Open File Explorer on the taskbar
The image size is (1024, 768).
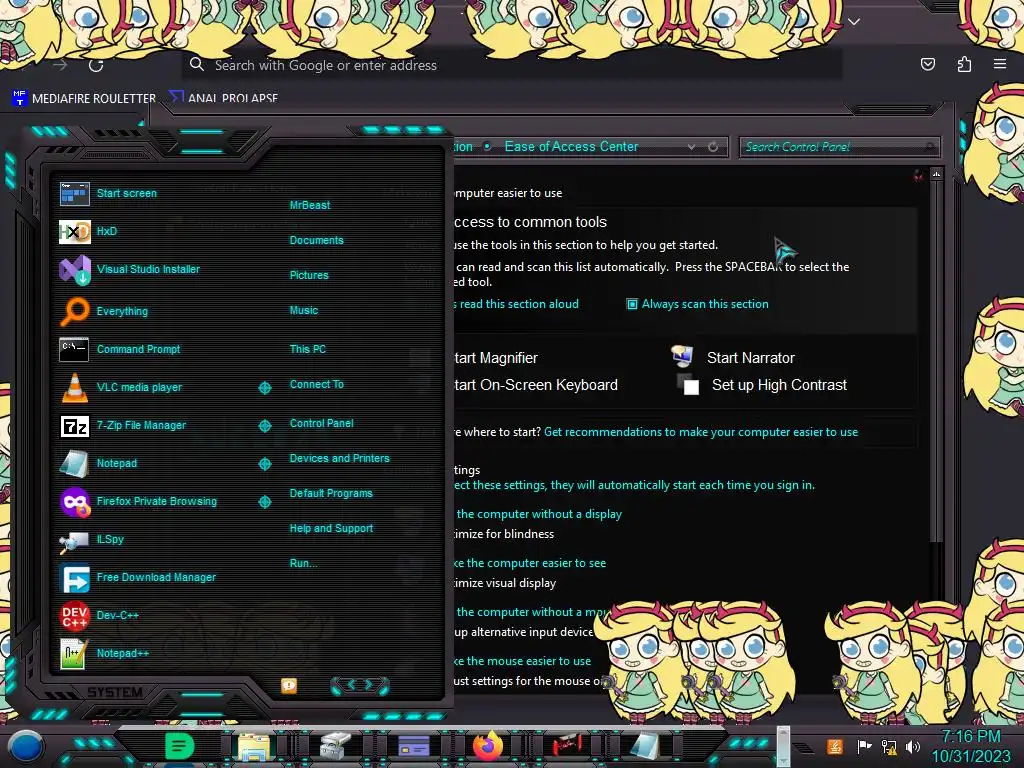(254, 746)
